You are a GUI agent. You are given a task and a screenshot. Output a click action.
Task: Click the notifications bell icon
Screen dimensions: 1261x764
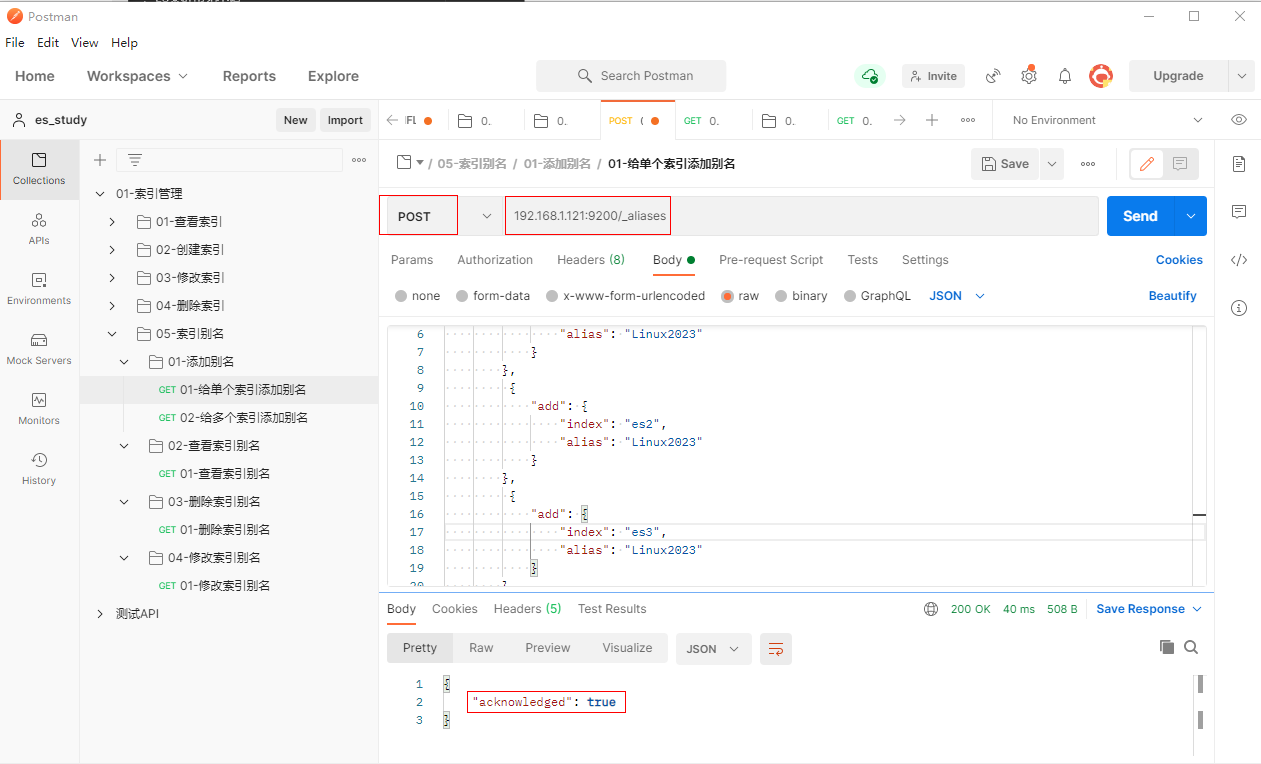[1065, 76]
